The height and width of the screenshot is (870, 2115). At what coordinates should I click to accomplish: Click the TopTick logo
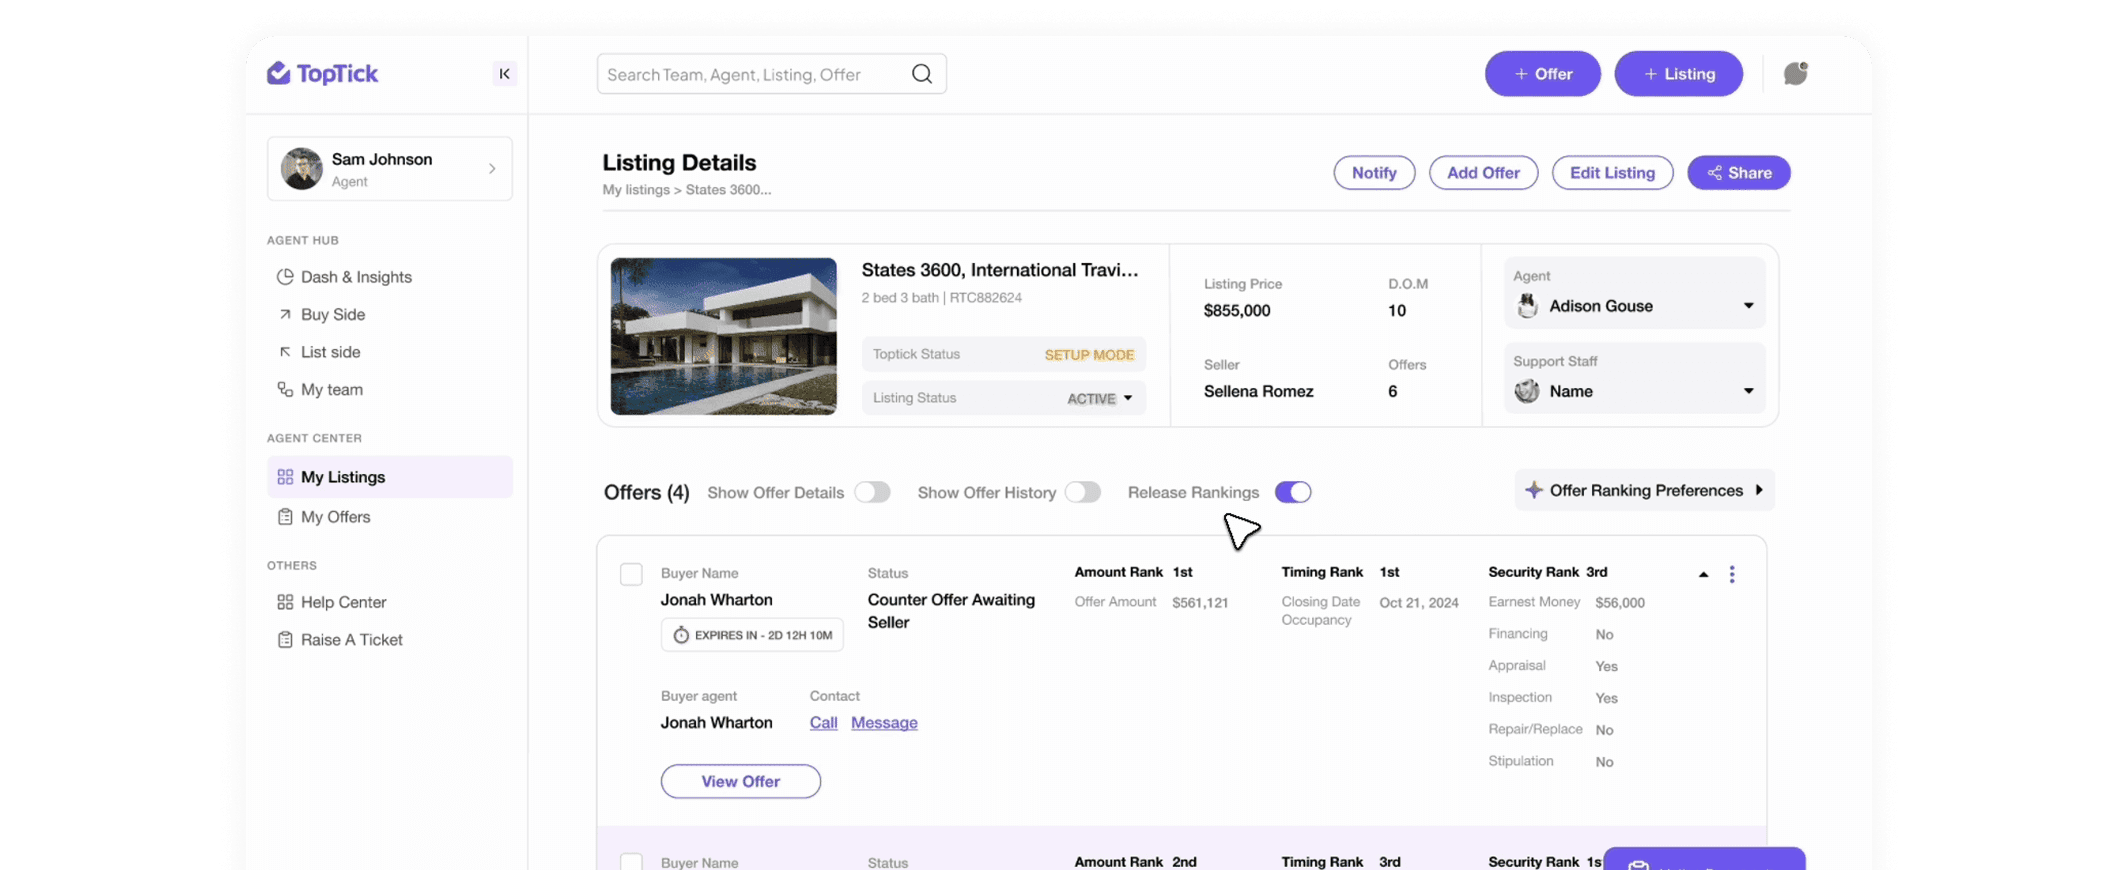[x=322, y=73]
